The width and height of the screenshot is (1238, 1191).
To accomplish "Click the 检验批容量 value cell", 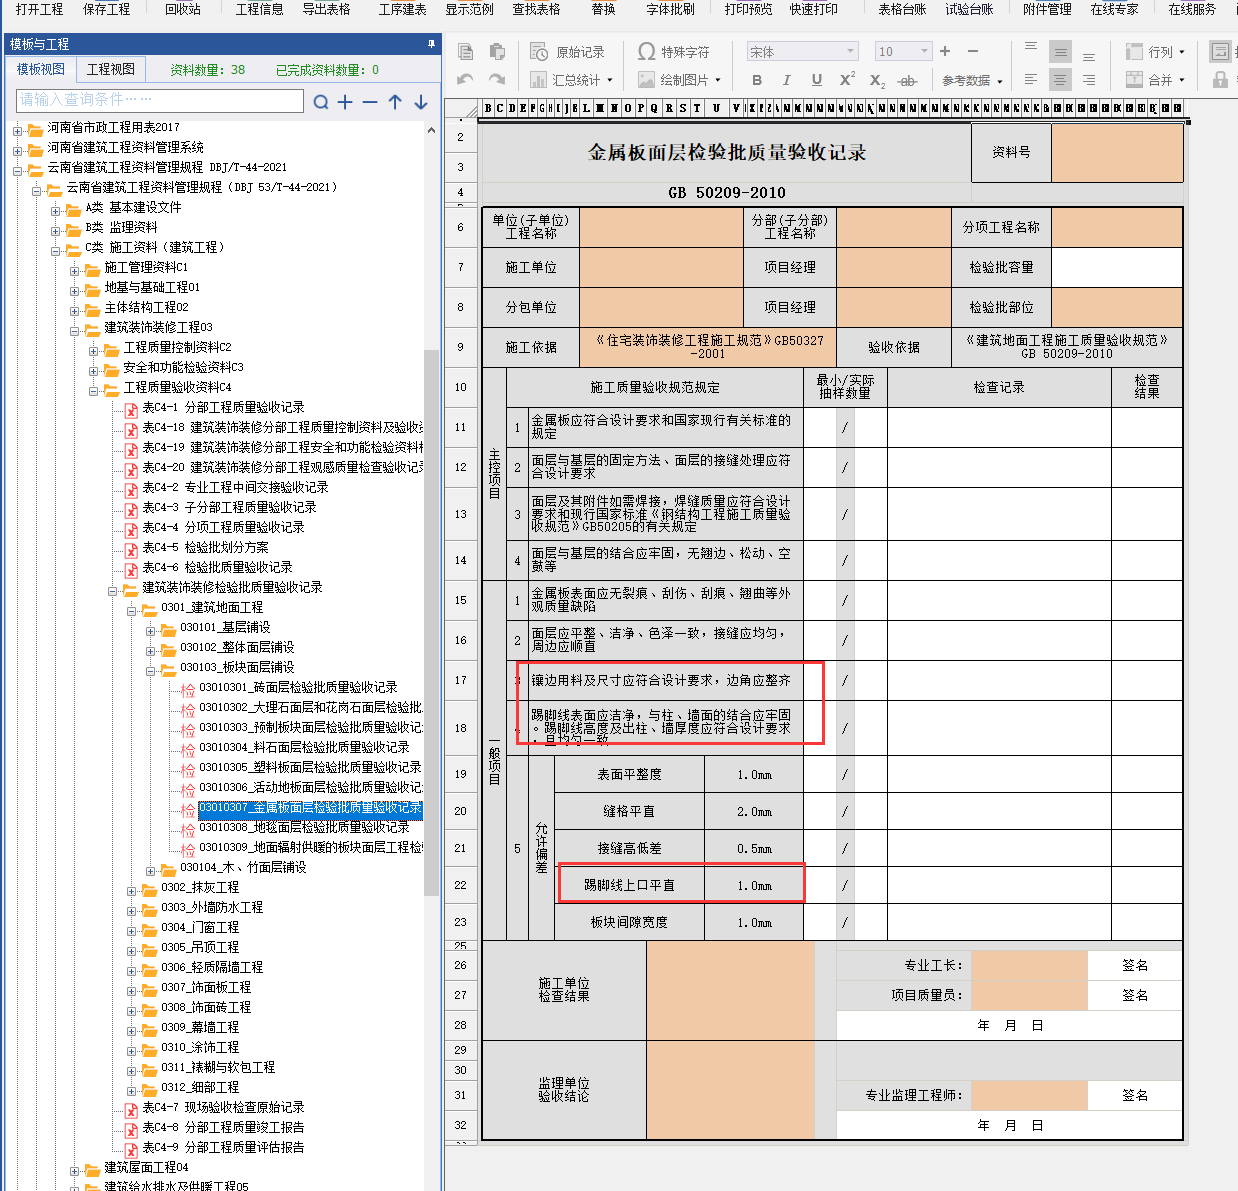I will point(1117,267).
